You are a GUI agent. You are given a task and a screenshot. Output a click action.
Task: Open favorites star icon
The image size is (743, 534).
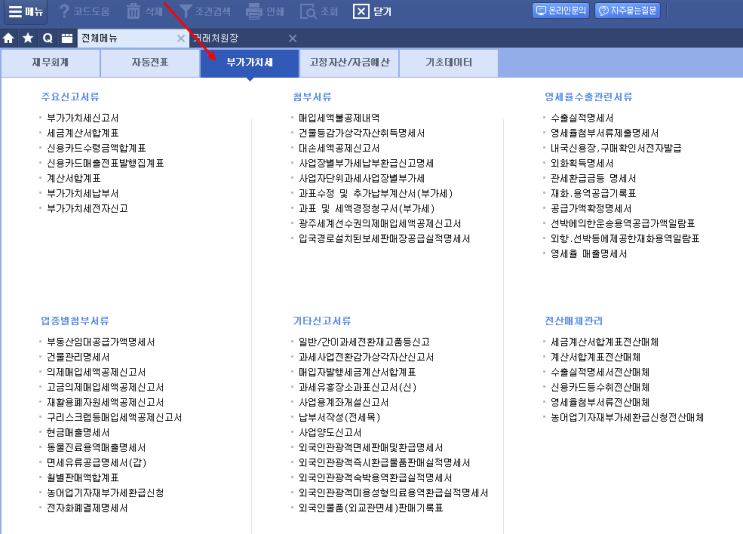pos(28,38)
